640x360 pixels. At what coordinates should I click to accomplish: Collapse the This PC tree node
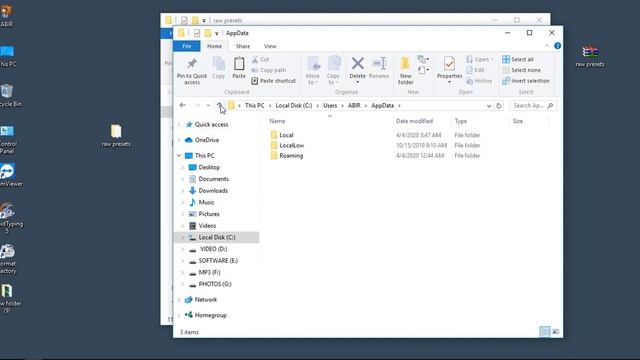pyautogui.click(x=179, y=156)
